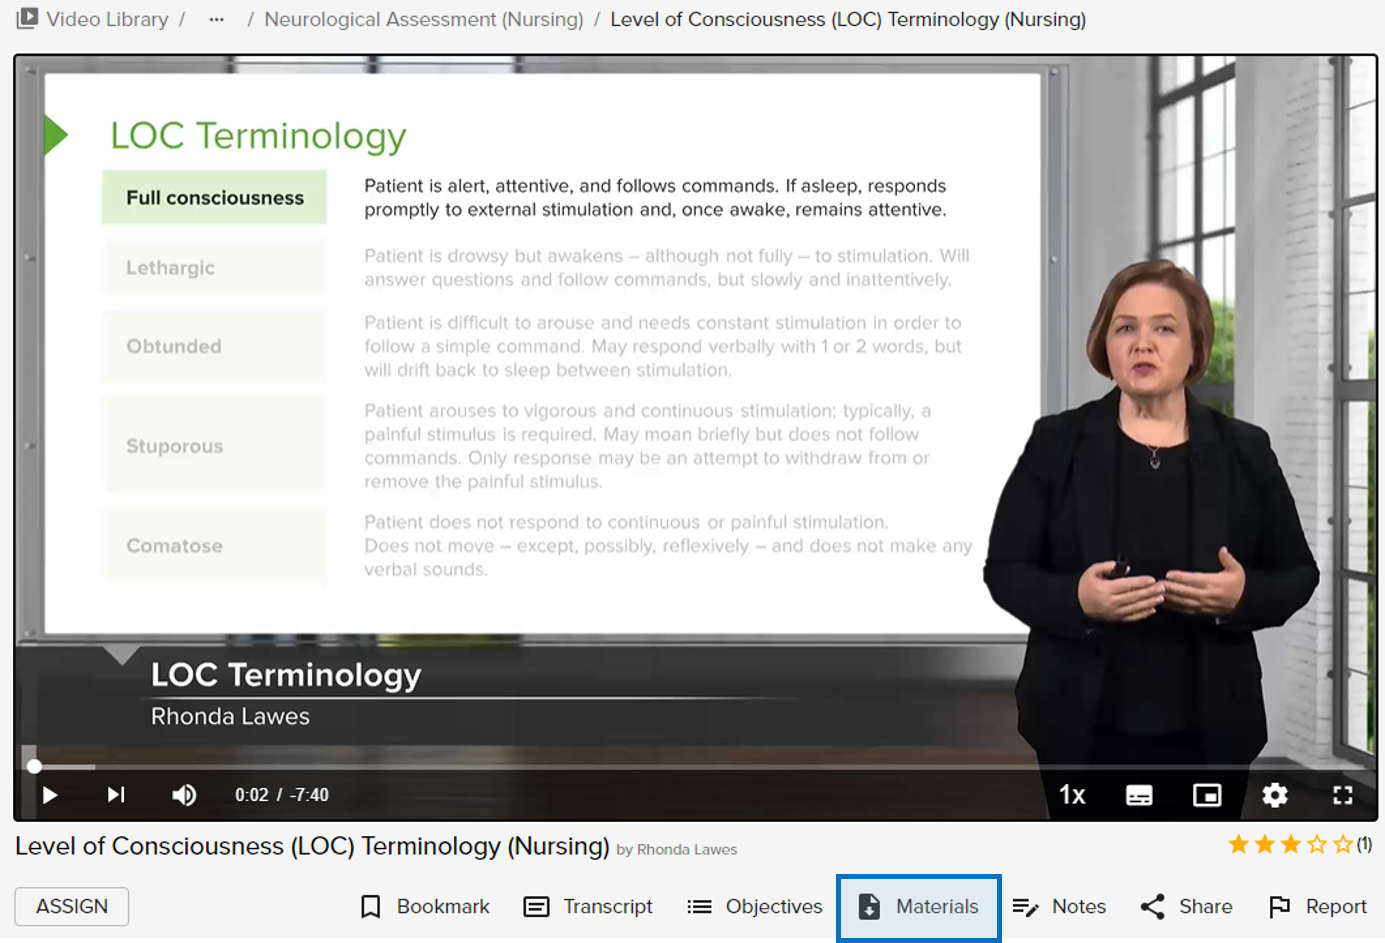Bookmark this video
The image size is (1385, 943).
point(425,907)
